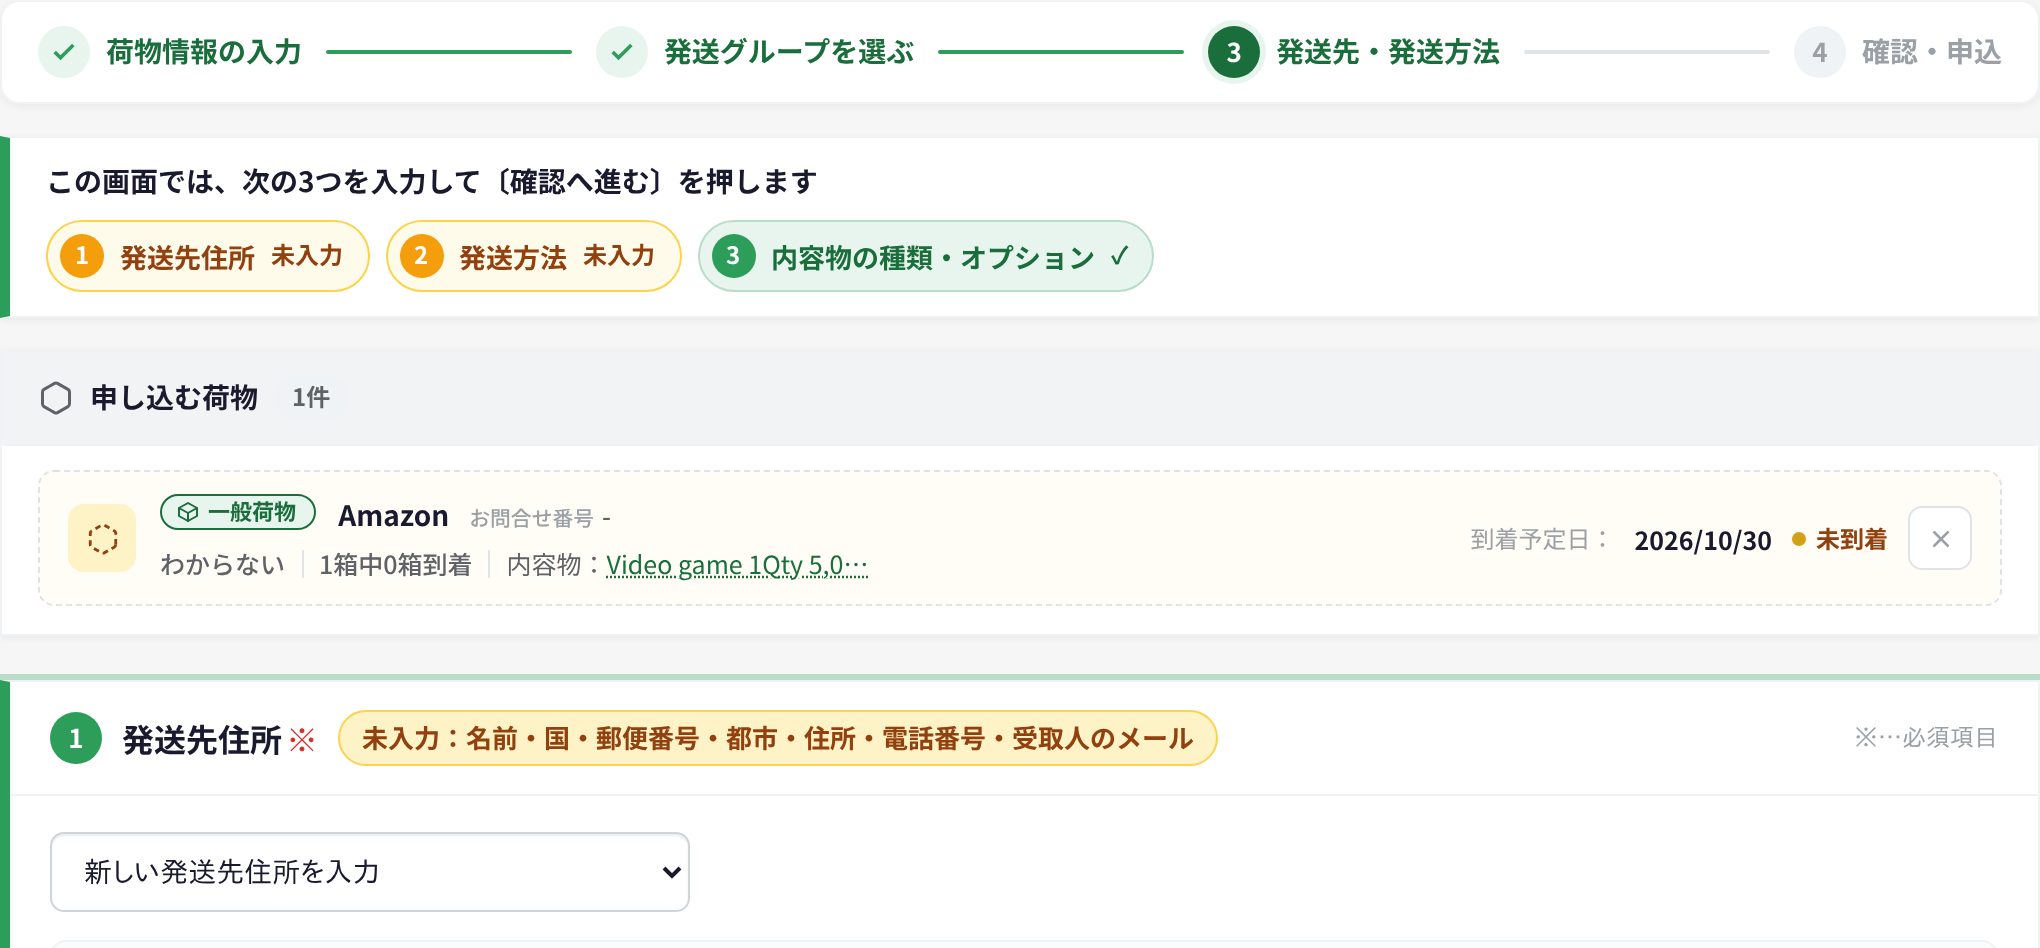Click the 申し込む荷物 section heading
The image size is (2040, 948).
coord(174,398)
